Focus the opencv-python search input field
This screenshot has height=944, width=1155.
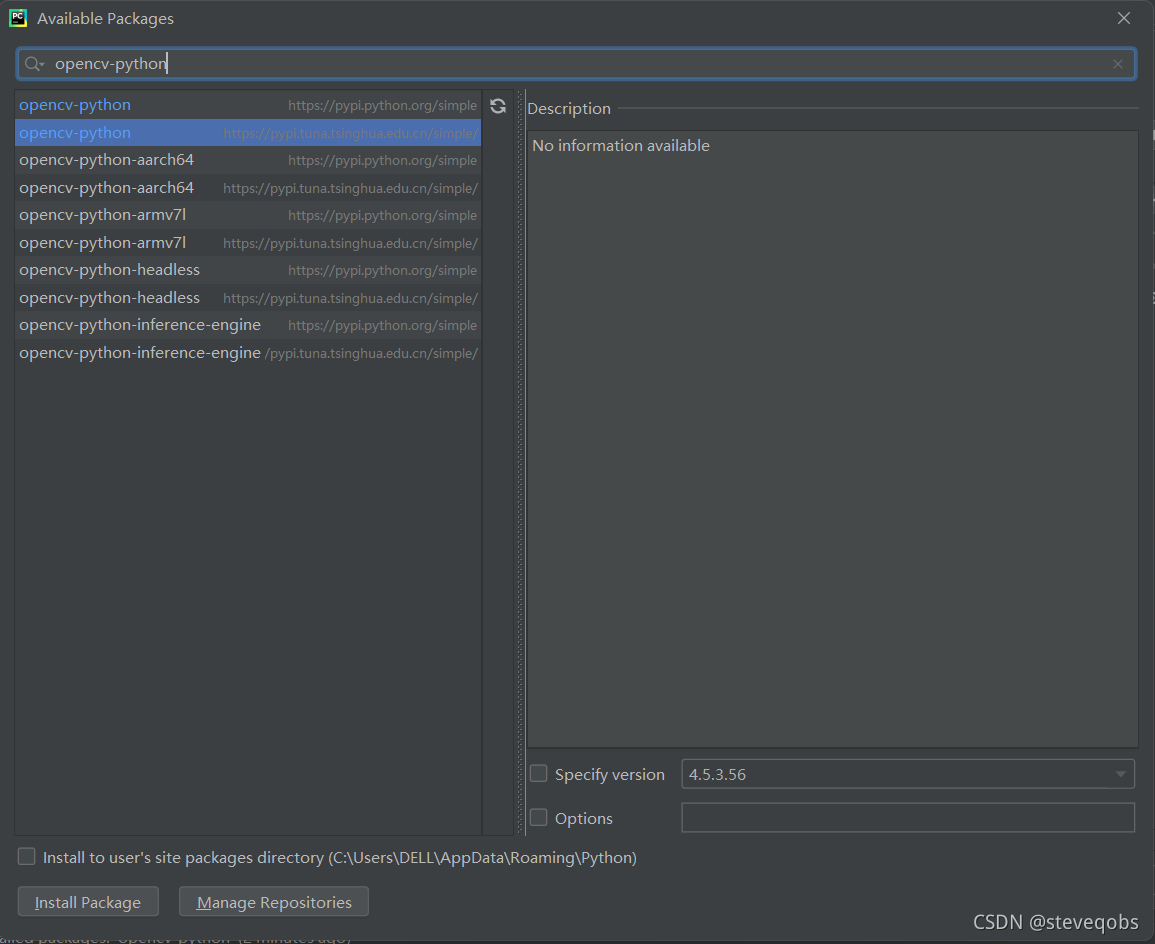[x=576, y=64]
